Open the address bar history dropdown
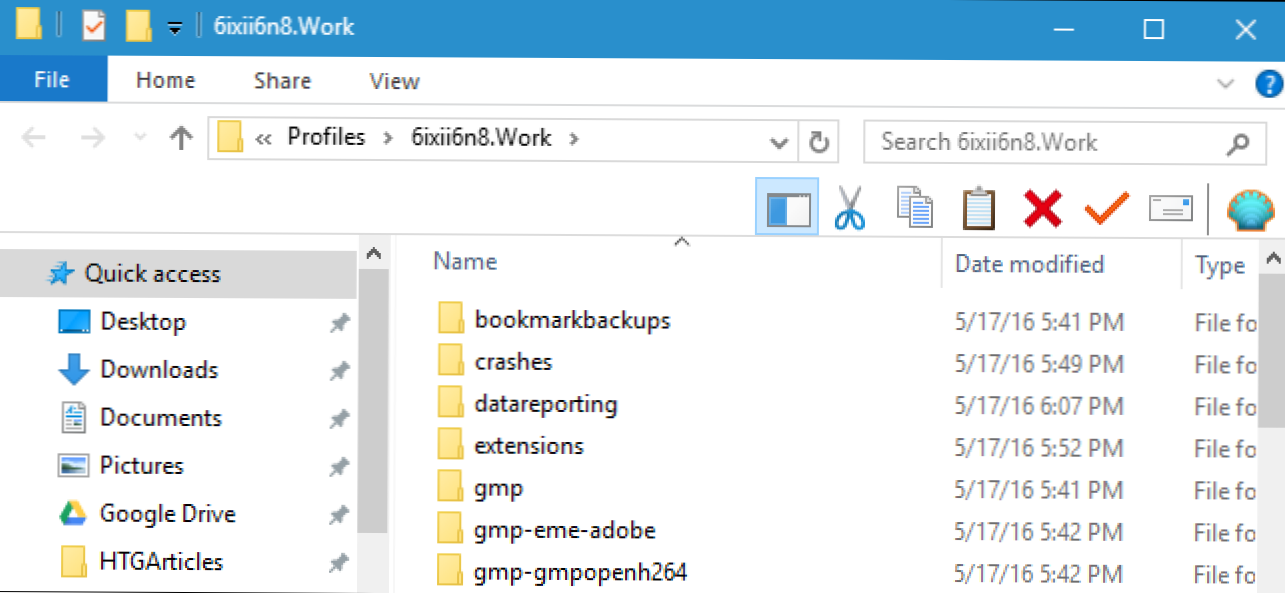1285x593 pixels. point(780,142)
